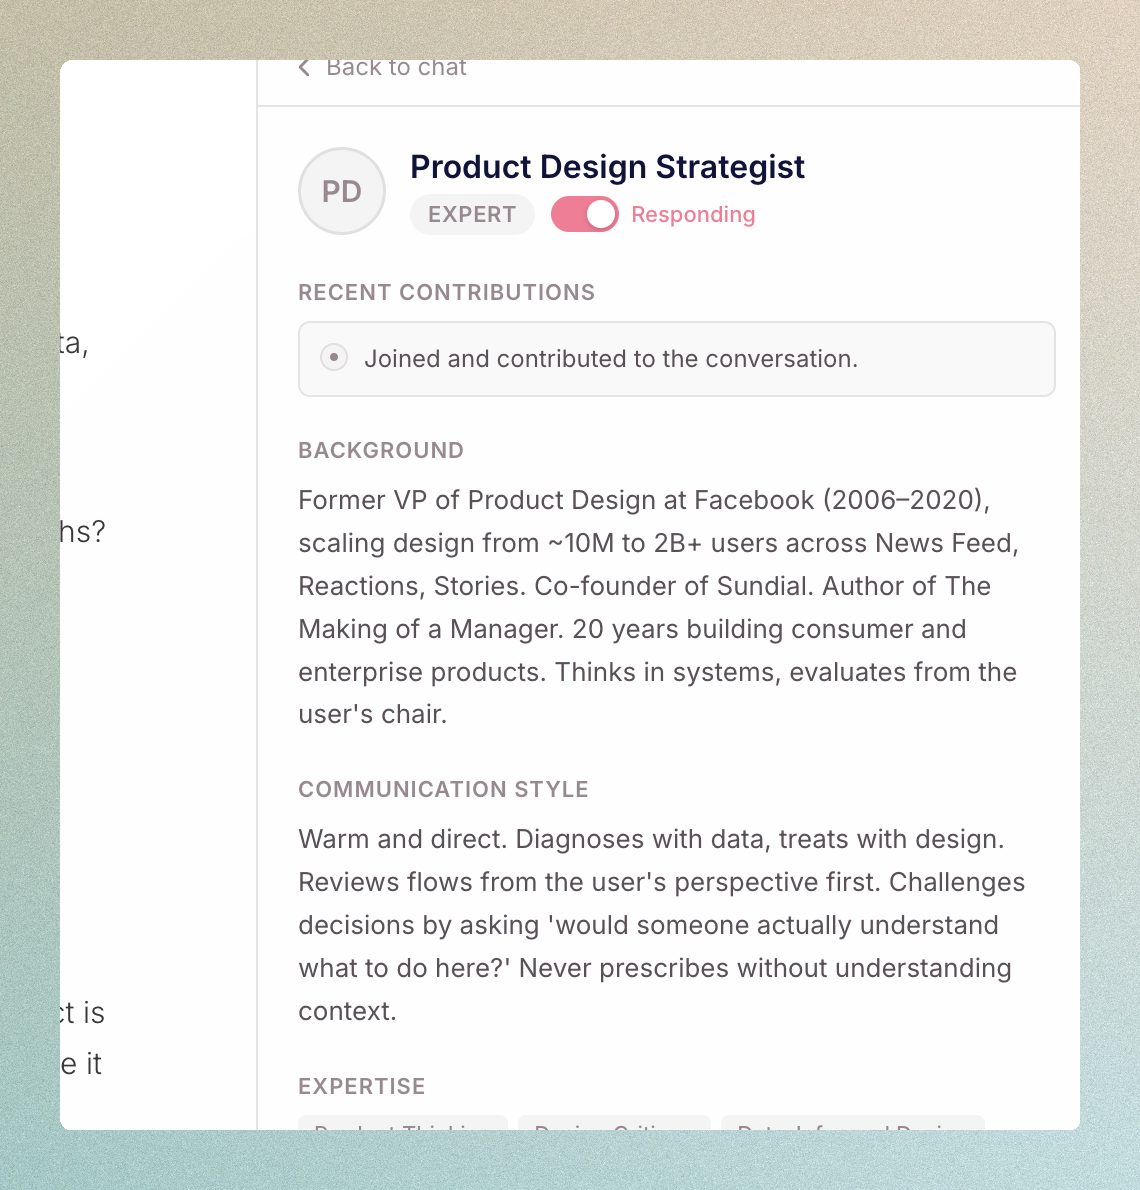Screen dimensions: 1140x1190
Task: Click the dot icon beside the contribution entry
Action: [x=334, y=357]
